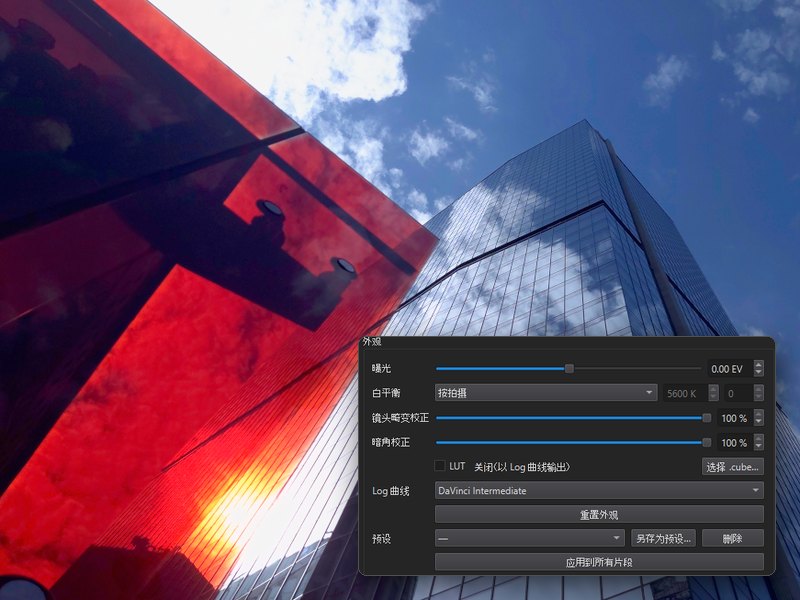This screenshot has height=600, width=800.
Task: Click the 外观 panel title
Action: [372, 341]
